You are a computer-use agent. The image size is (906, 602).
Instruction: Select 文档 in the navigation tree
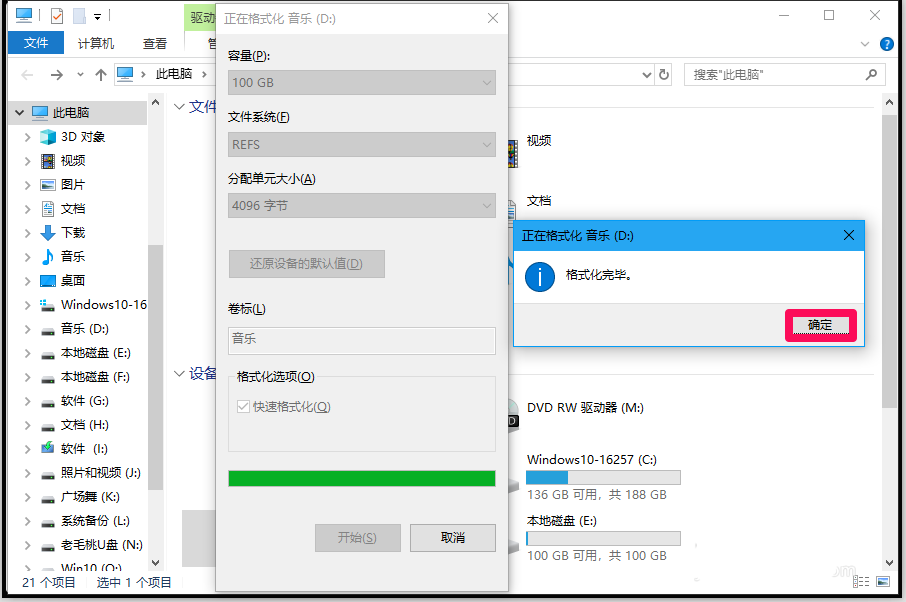point(73,209)
